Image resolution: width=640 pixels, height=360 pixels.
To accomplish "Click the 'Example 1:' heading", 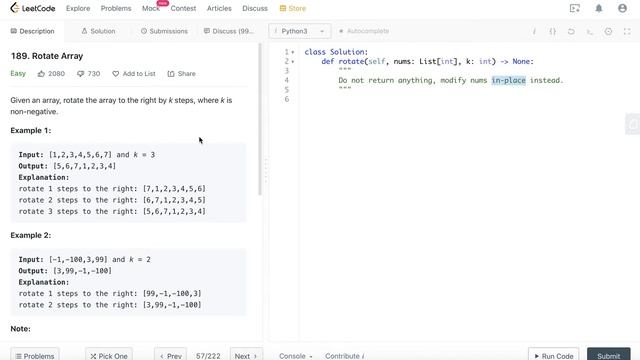I will (31, 131).
